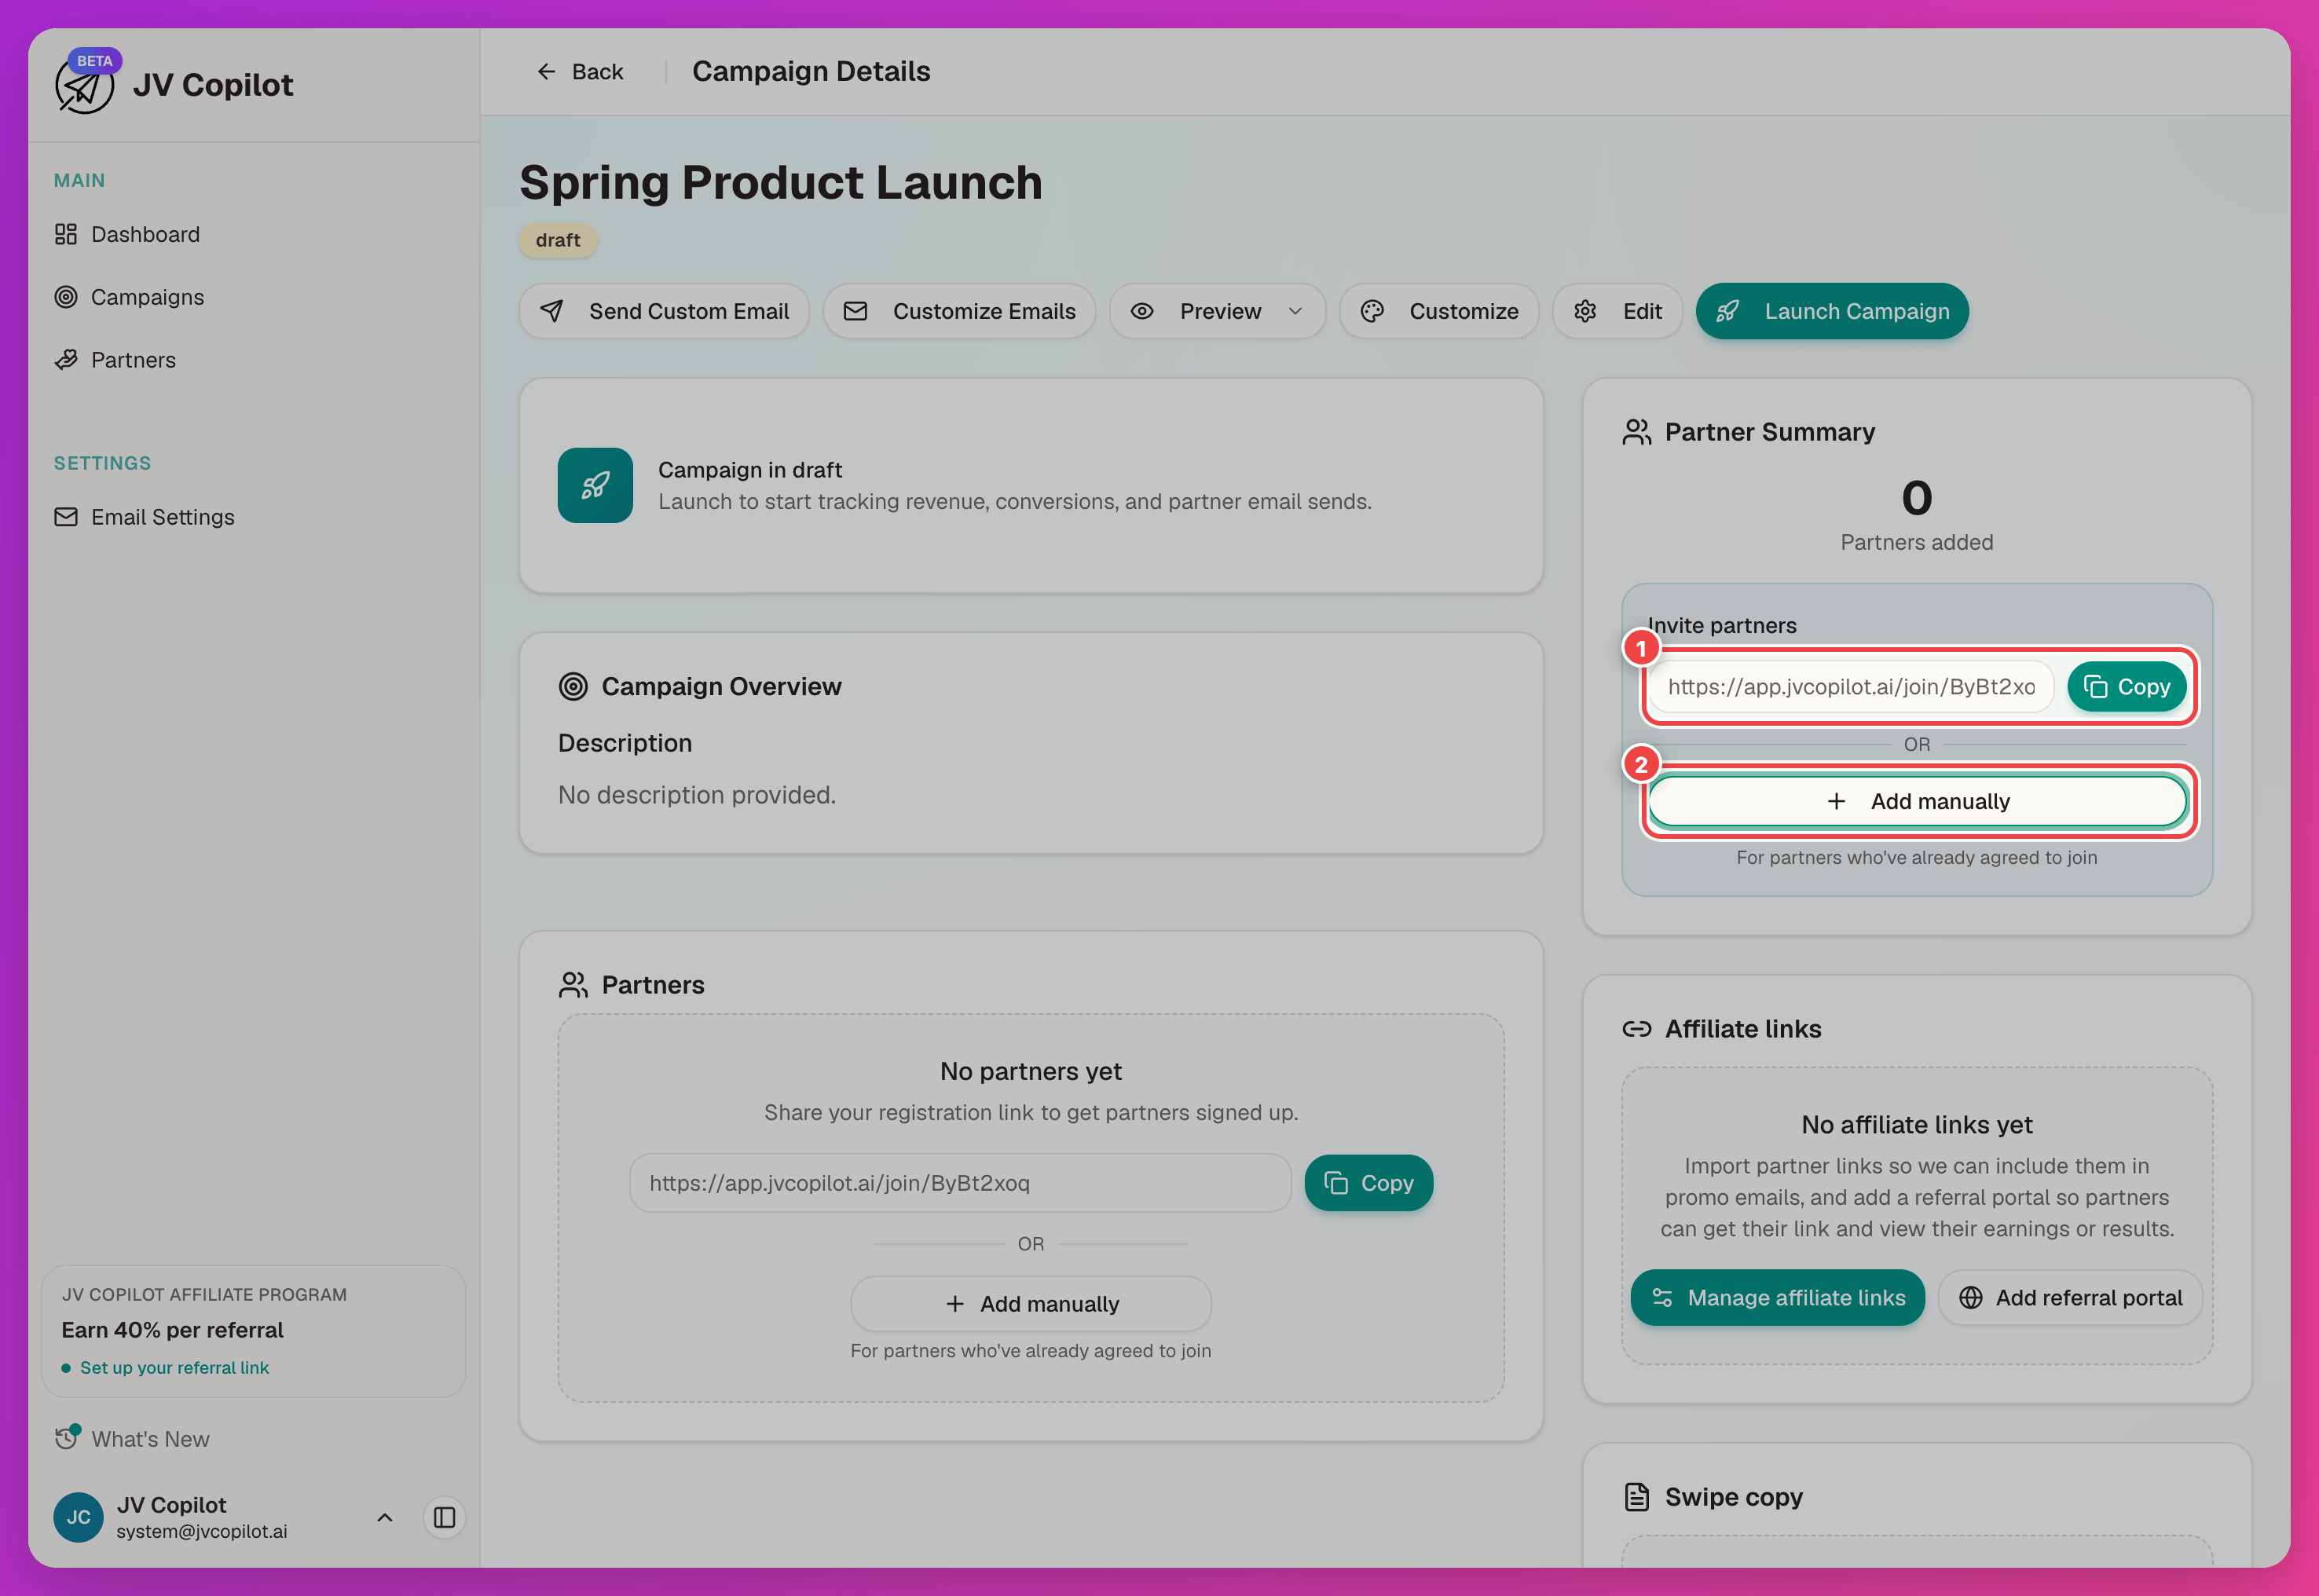Click invite link field in Partner Summary
2319x1596 pixels.
[x=1851, y=687]
